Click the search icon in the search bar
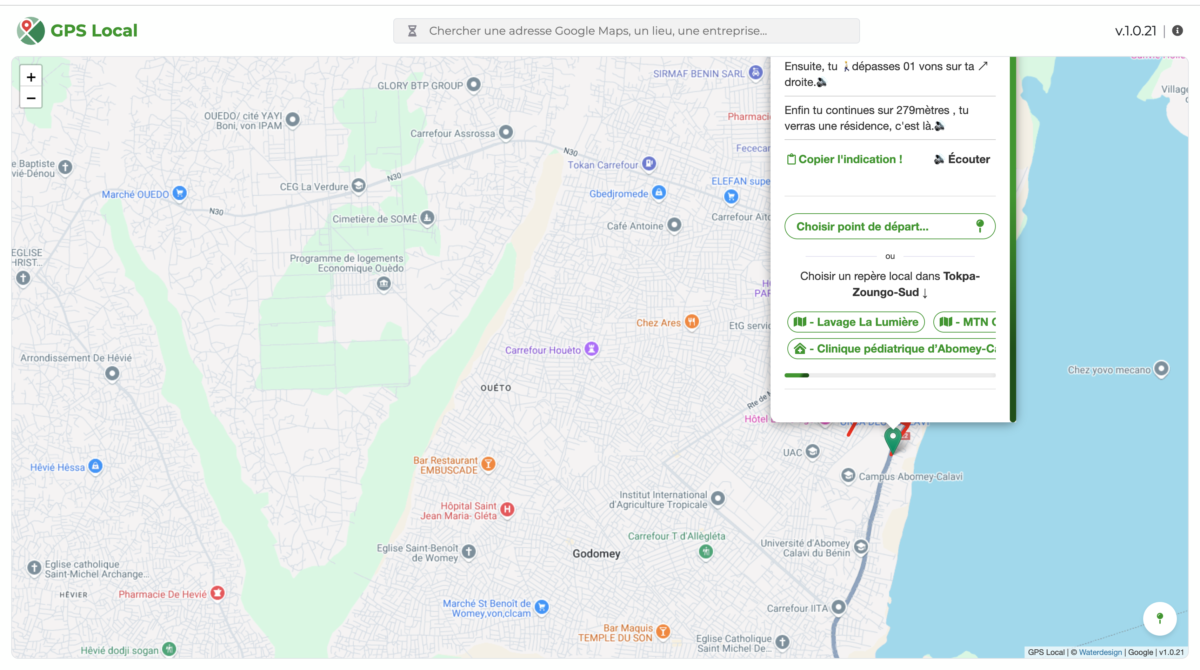 [412, 31]
